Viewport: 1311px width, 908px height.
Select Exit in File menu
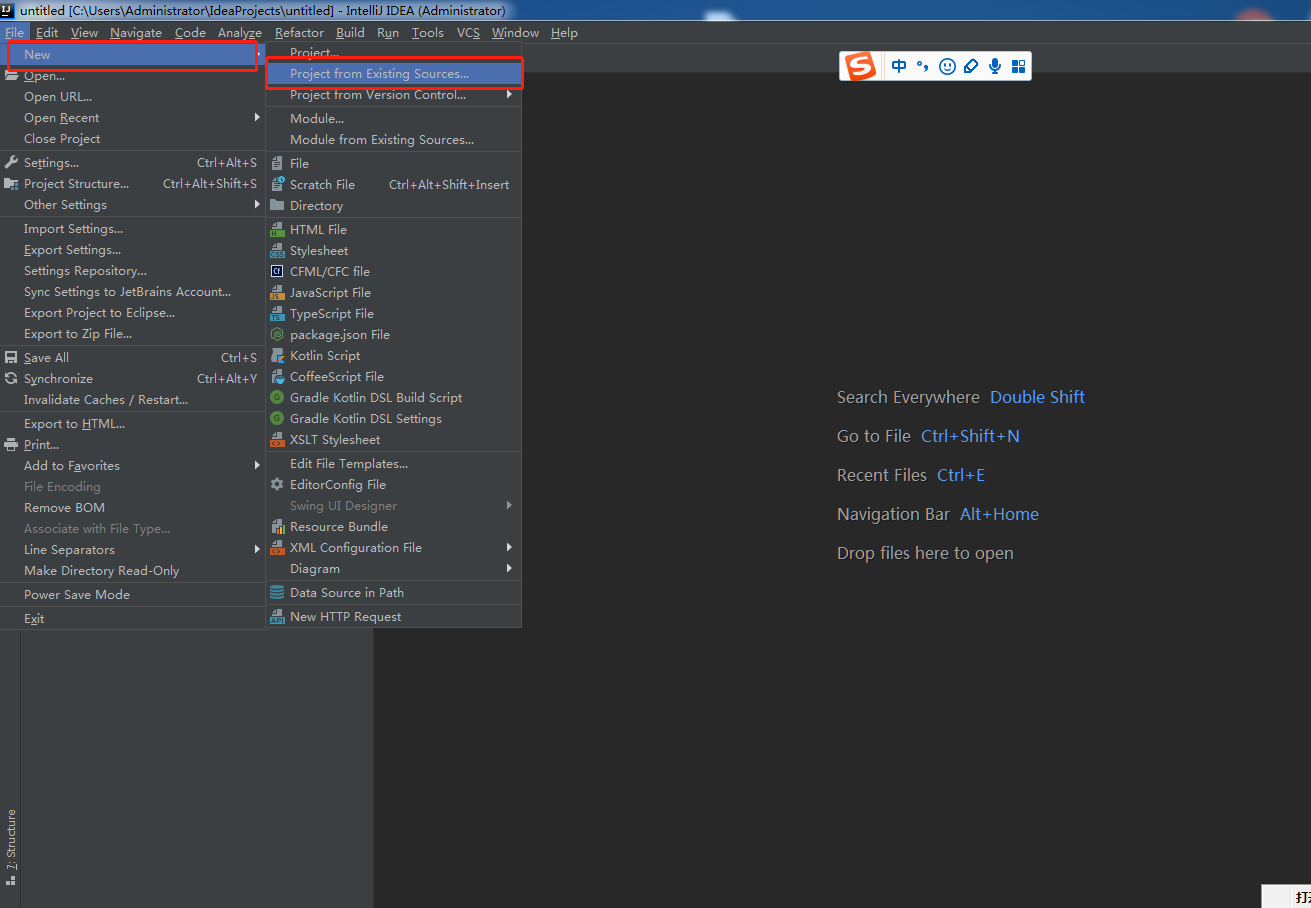pos(132,619)
